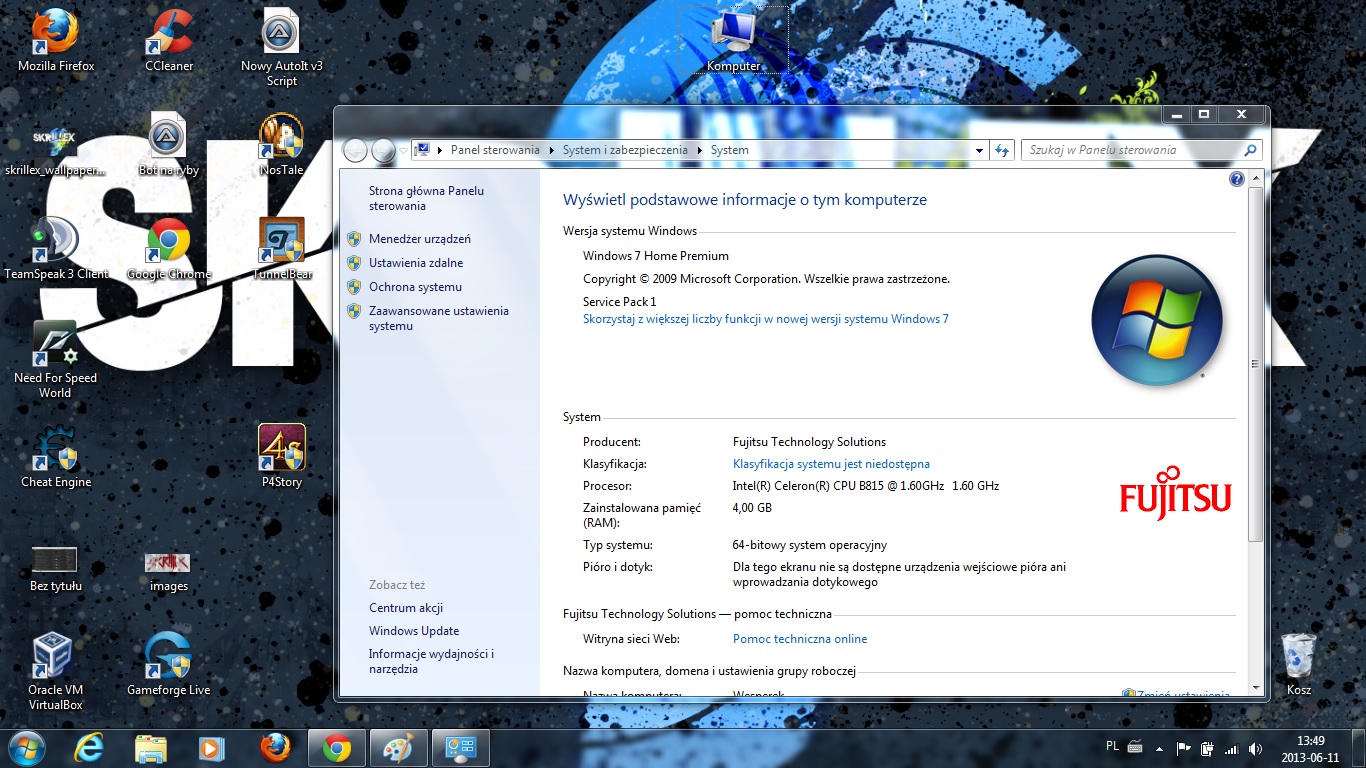1366x768 pixels.
Task: Switch to Firefox on the taskbar
Action: (x=274, y=748)
